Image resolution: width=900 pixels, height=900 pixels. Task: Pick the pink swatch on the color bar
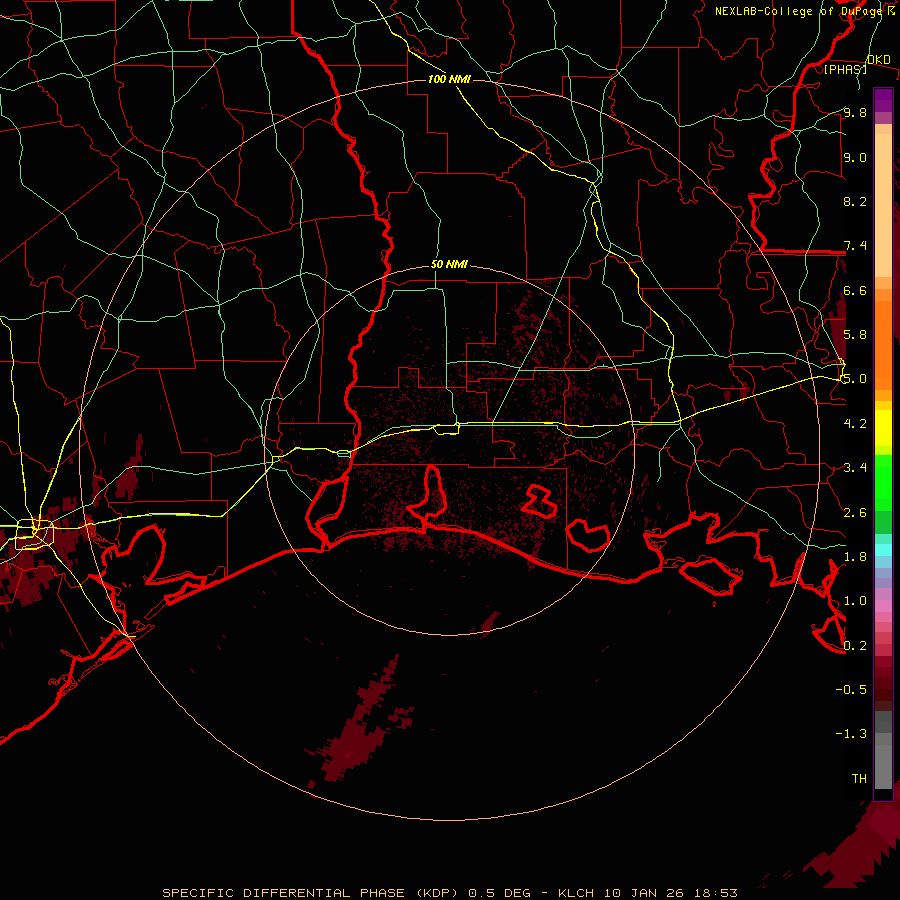click(883, 606)
